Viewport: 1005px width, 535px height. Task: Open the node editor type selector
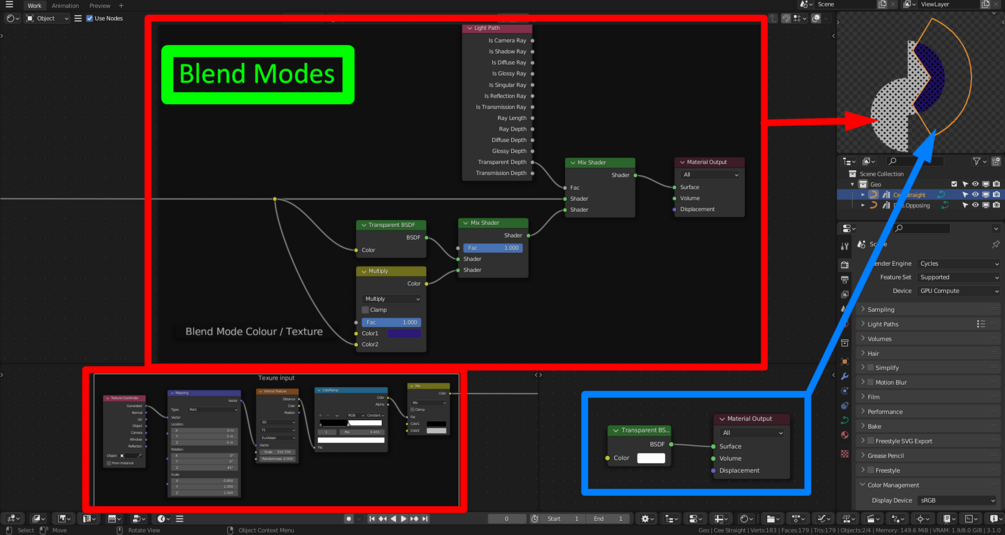click(11, 19)
